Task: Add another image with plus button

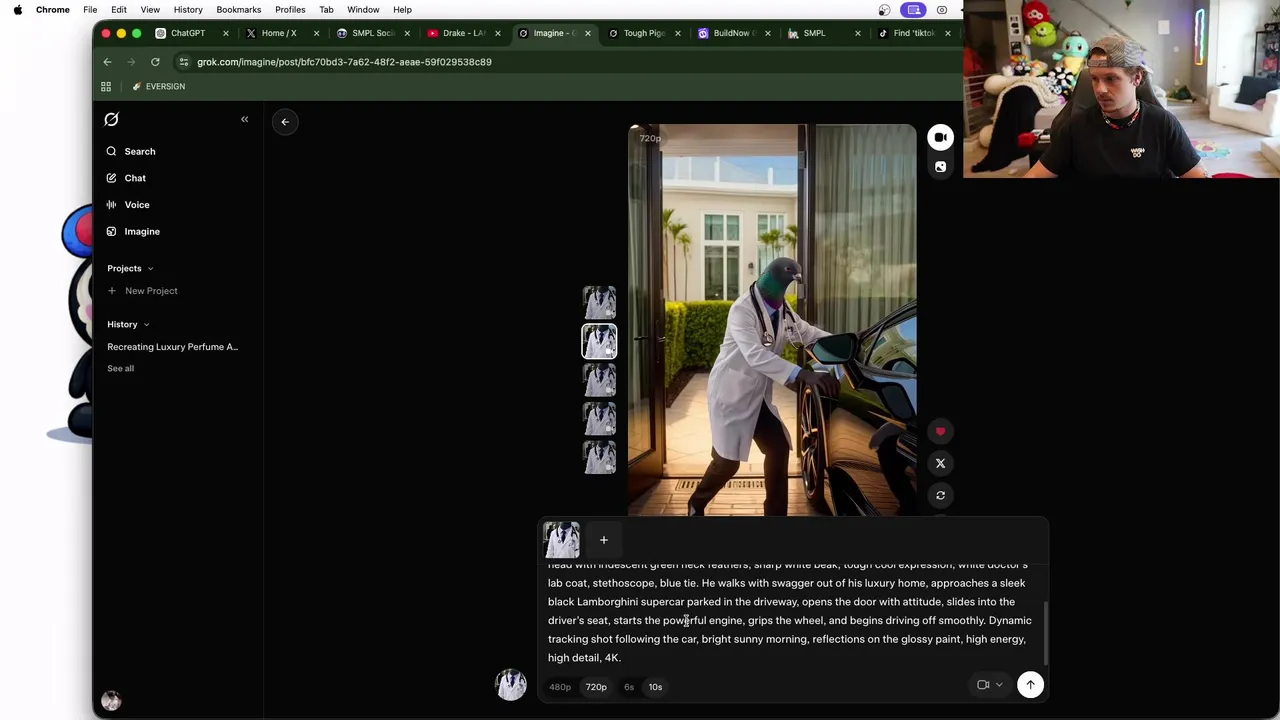Action: pyautogui.click(x=604, y=540)
